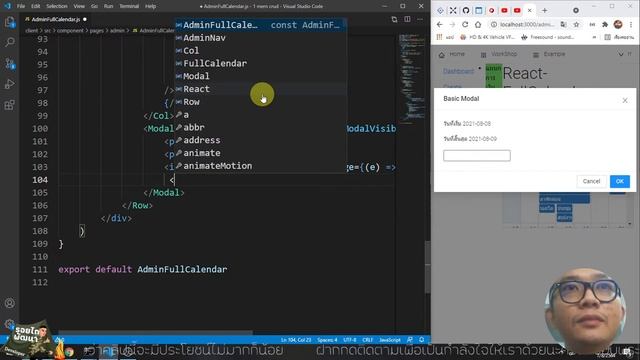Viewport: 640px width, 360px height.
Task: Click the code minimap overview
Action: tap(411, 78)
